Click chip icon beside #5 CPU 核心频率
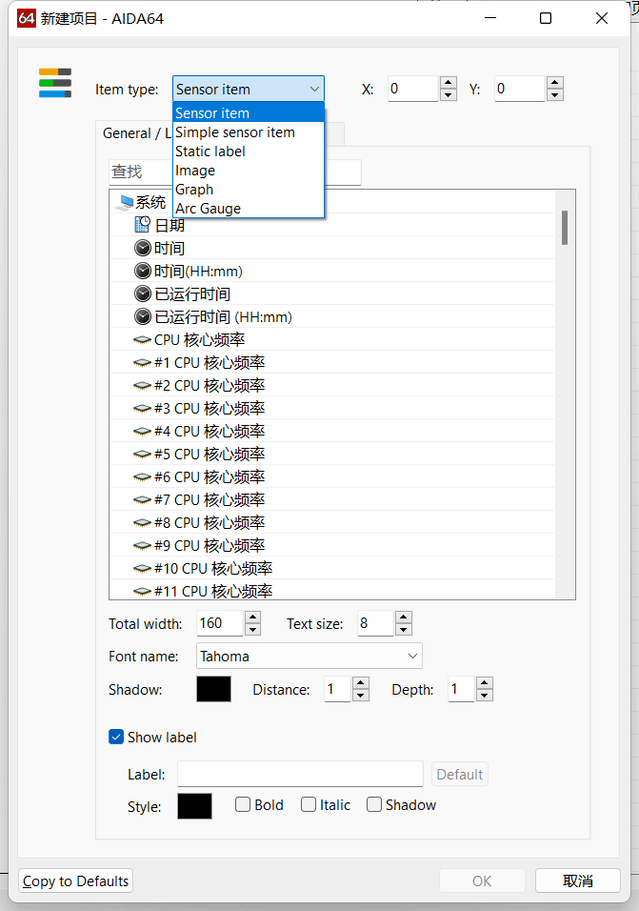The height and width of the screenshot is (911, 639). (142, 454)
